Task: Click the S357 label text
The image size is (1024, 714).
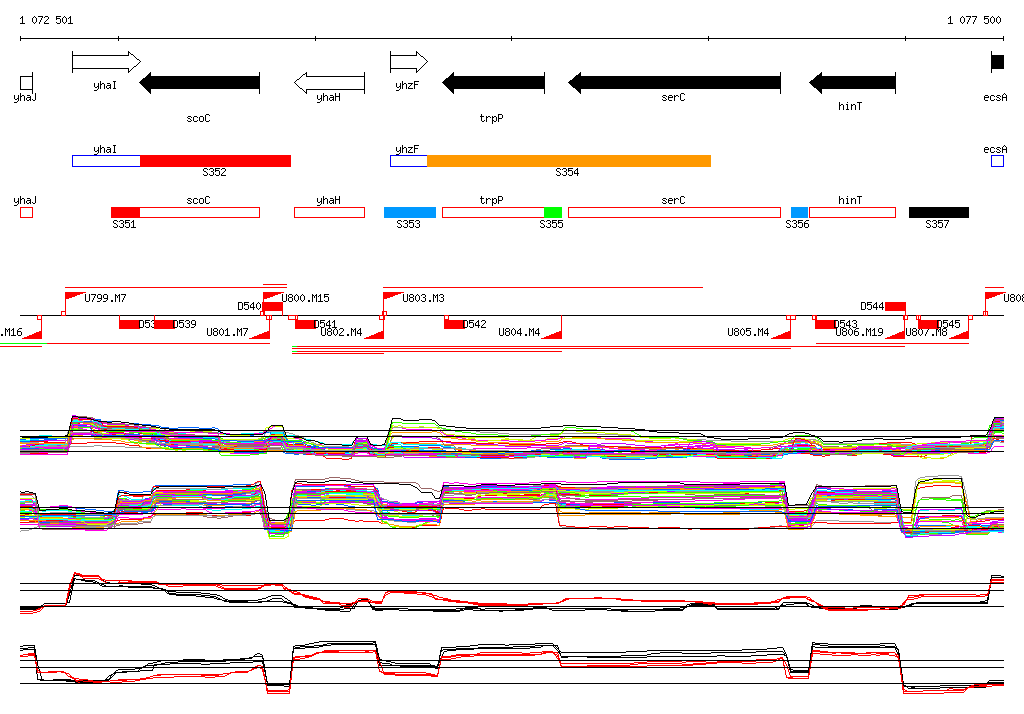Action: [x=937, y=224]
